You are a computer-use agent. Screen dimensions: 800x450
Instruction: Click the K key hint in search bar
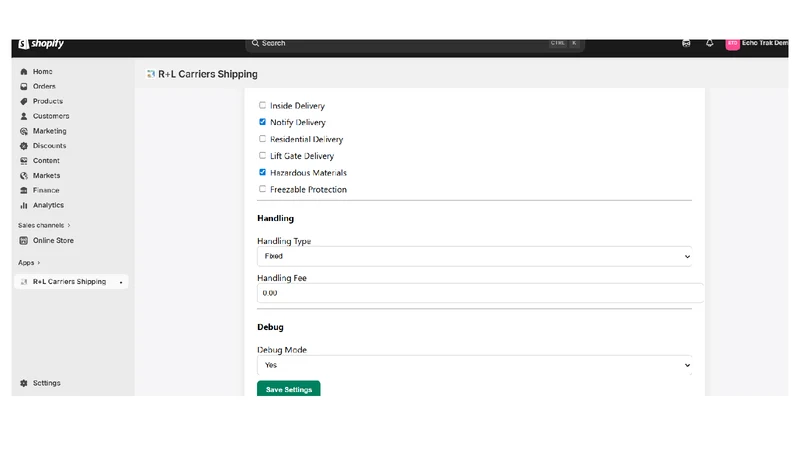point(574,43)
